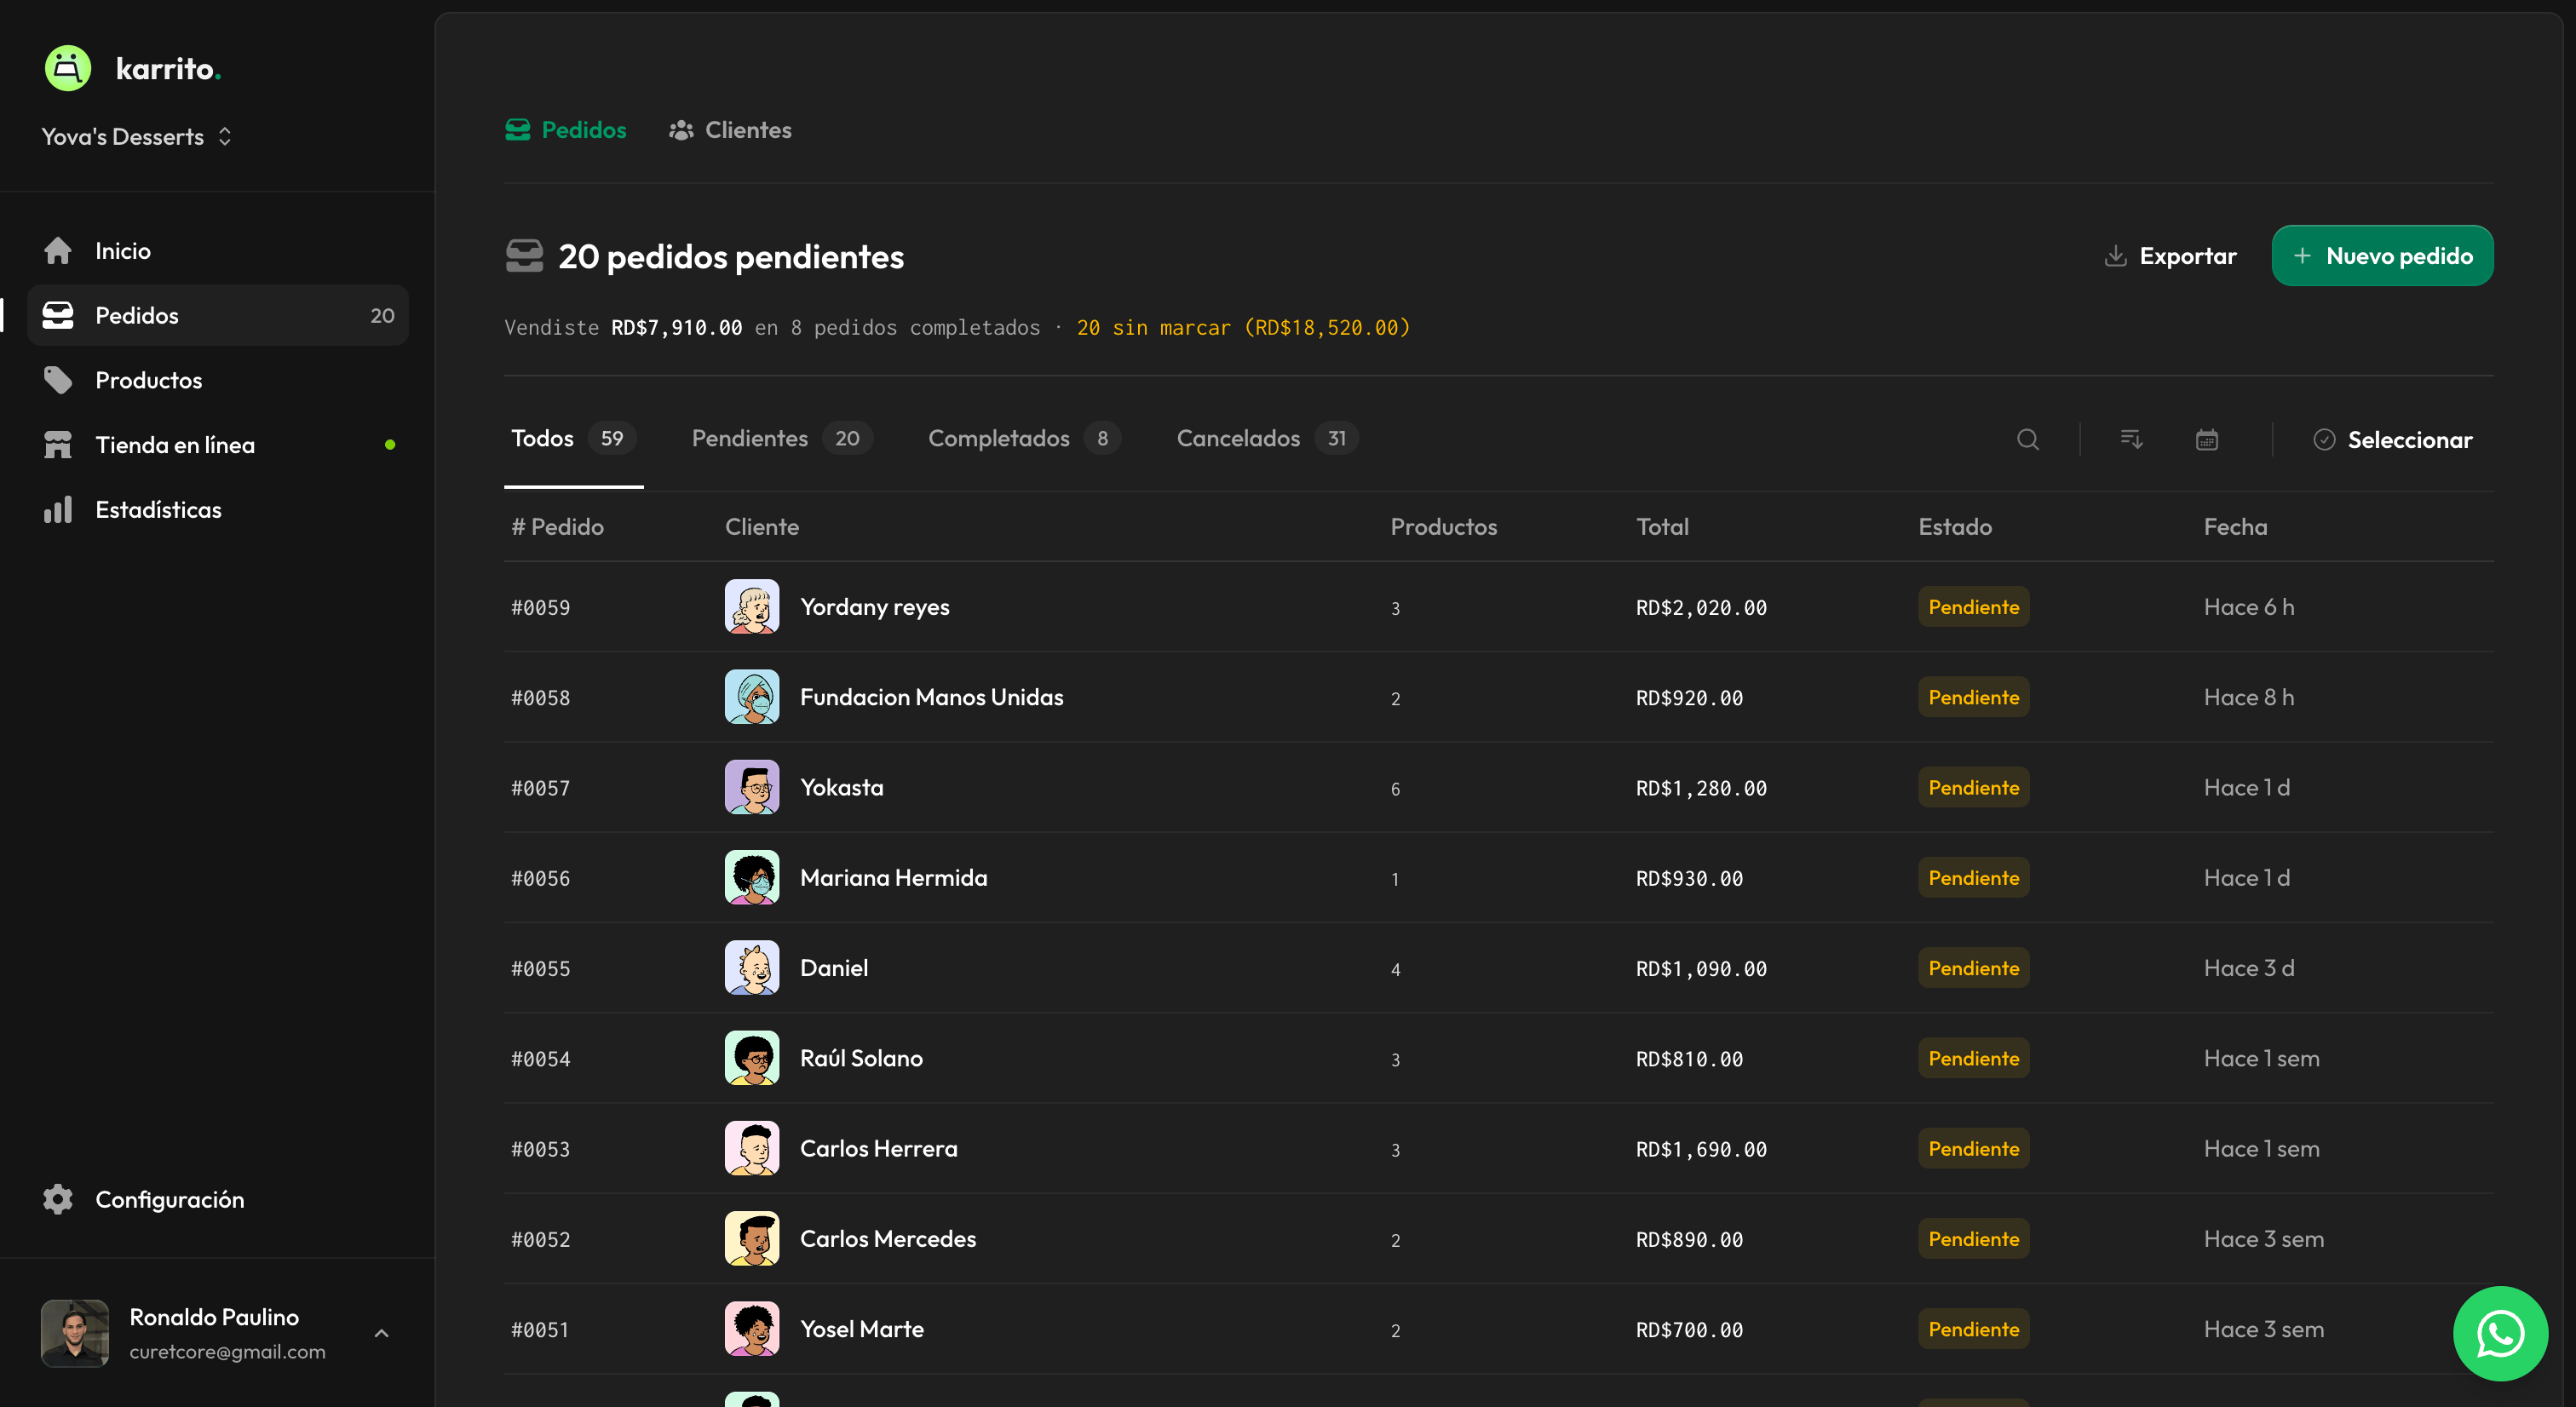Click Fundacion Manos Unidas avatar
Image resolution: width=2576 pixels, height=1407 pixels.
pyautogui.click(x=752, y=697)
